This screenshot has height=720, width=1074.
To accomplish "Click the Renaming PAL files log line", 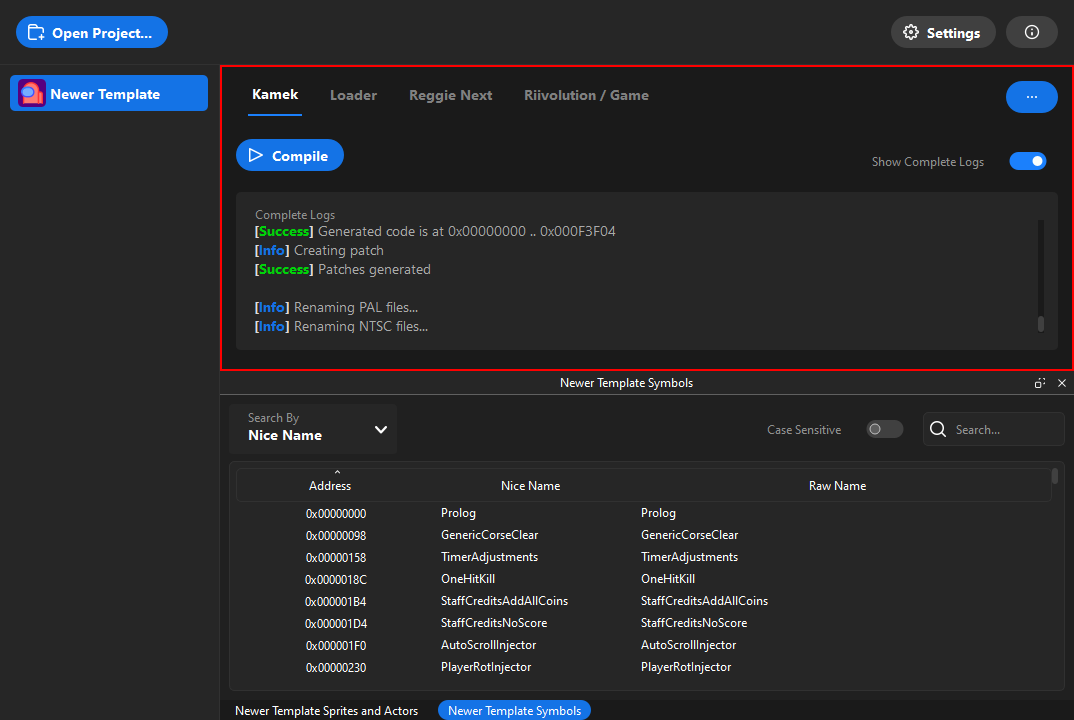I will [336, 308].
